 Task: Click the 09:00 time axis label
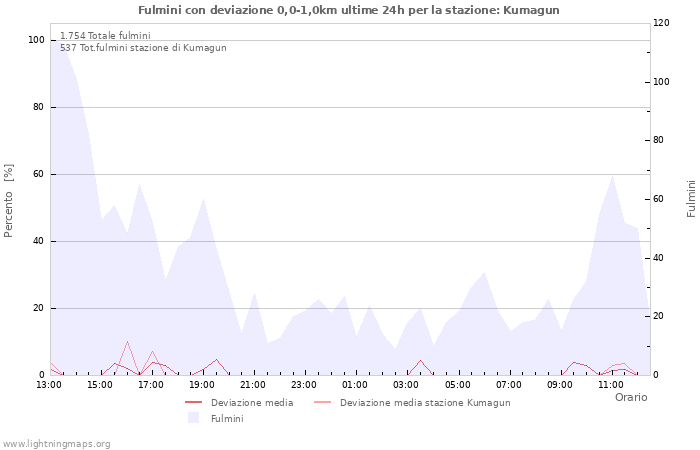coord(560,385)
